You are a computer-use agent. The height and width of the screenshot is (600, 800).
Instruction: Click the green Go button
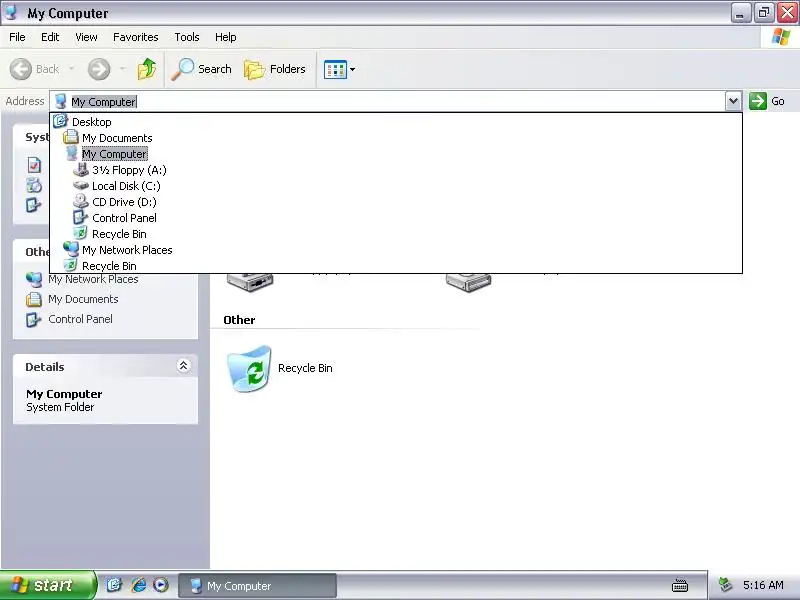tap(767, 101)
